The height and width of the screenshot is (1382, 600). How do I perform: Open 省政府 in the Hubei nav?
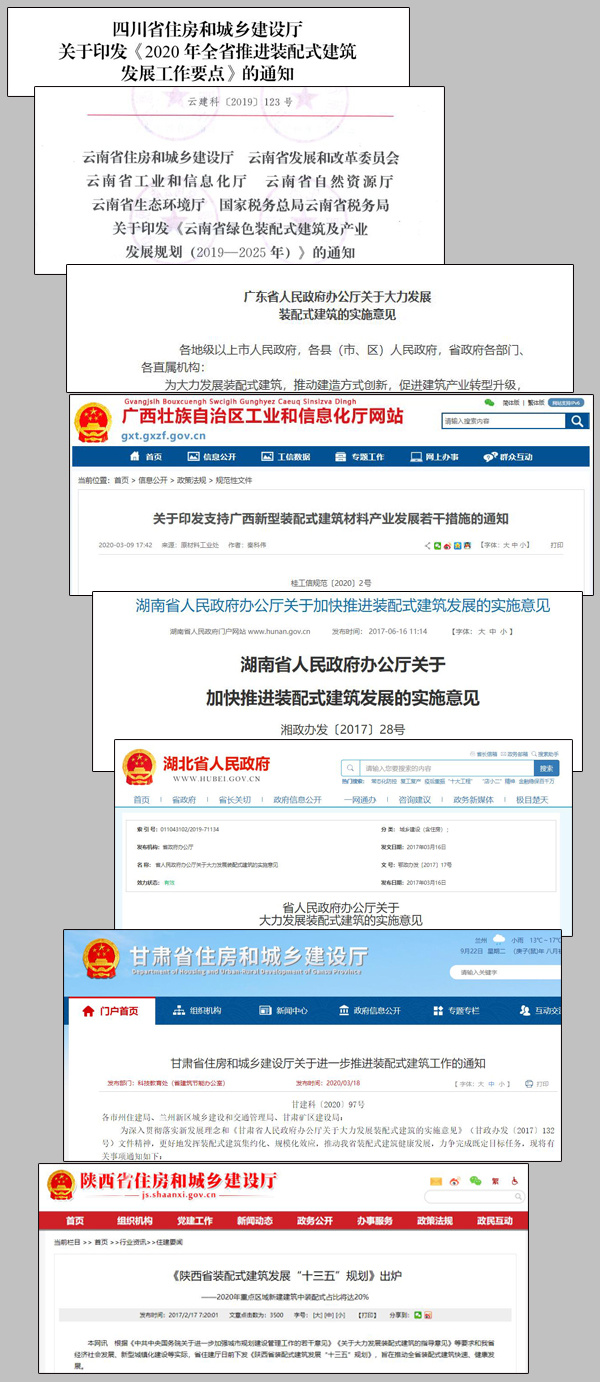(184, 800)
